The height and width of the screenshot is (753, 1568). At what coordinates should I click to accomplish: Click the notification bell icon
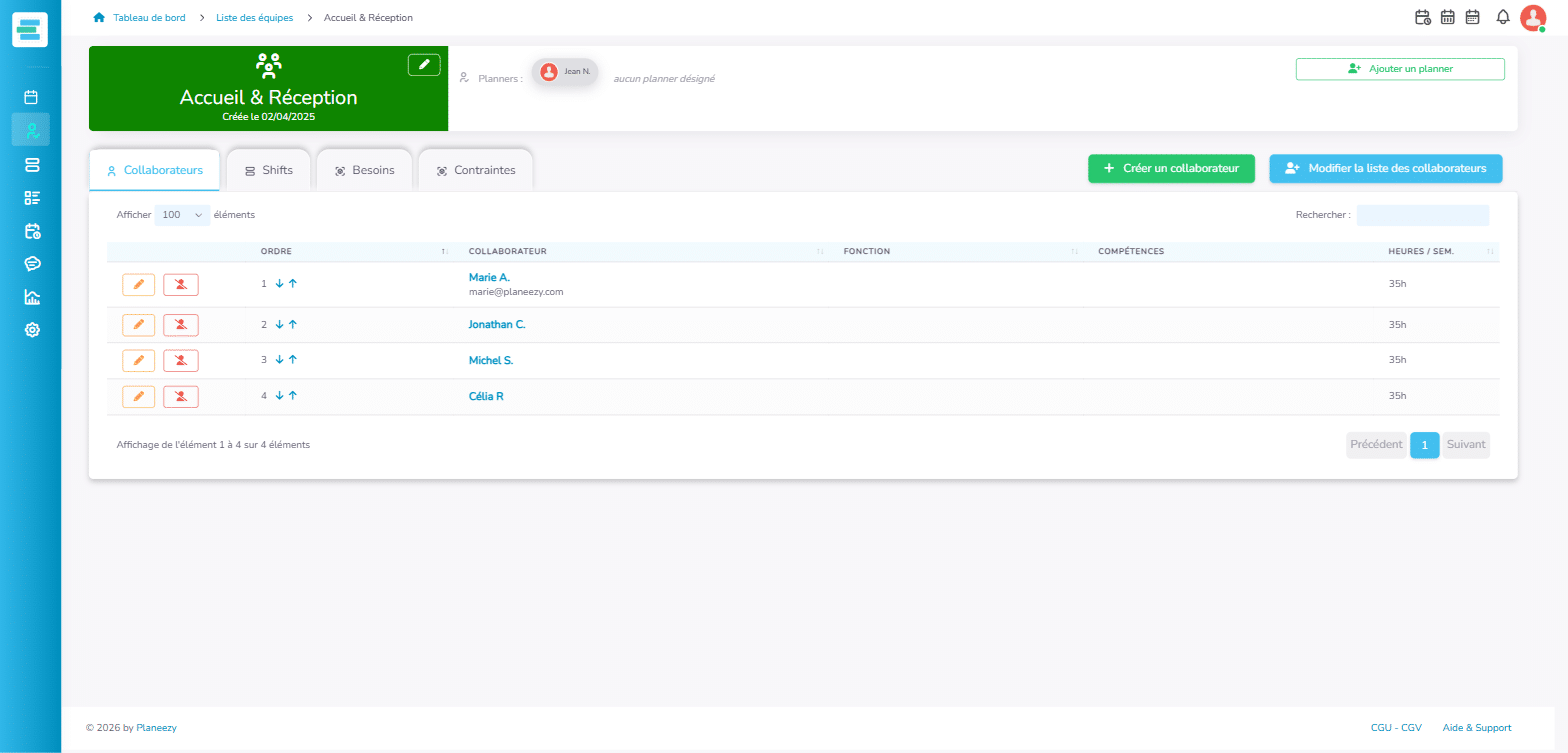(x=1502, y=17)
